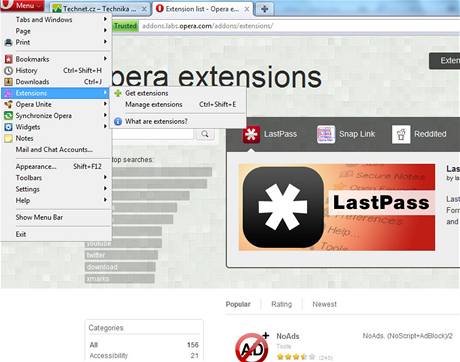Expand the Settings submenu arrow
The width and height of the screenshot is (460, 362).
coord(105,189)
